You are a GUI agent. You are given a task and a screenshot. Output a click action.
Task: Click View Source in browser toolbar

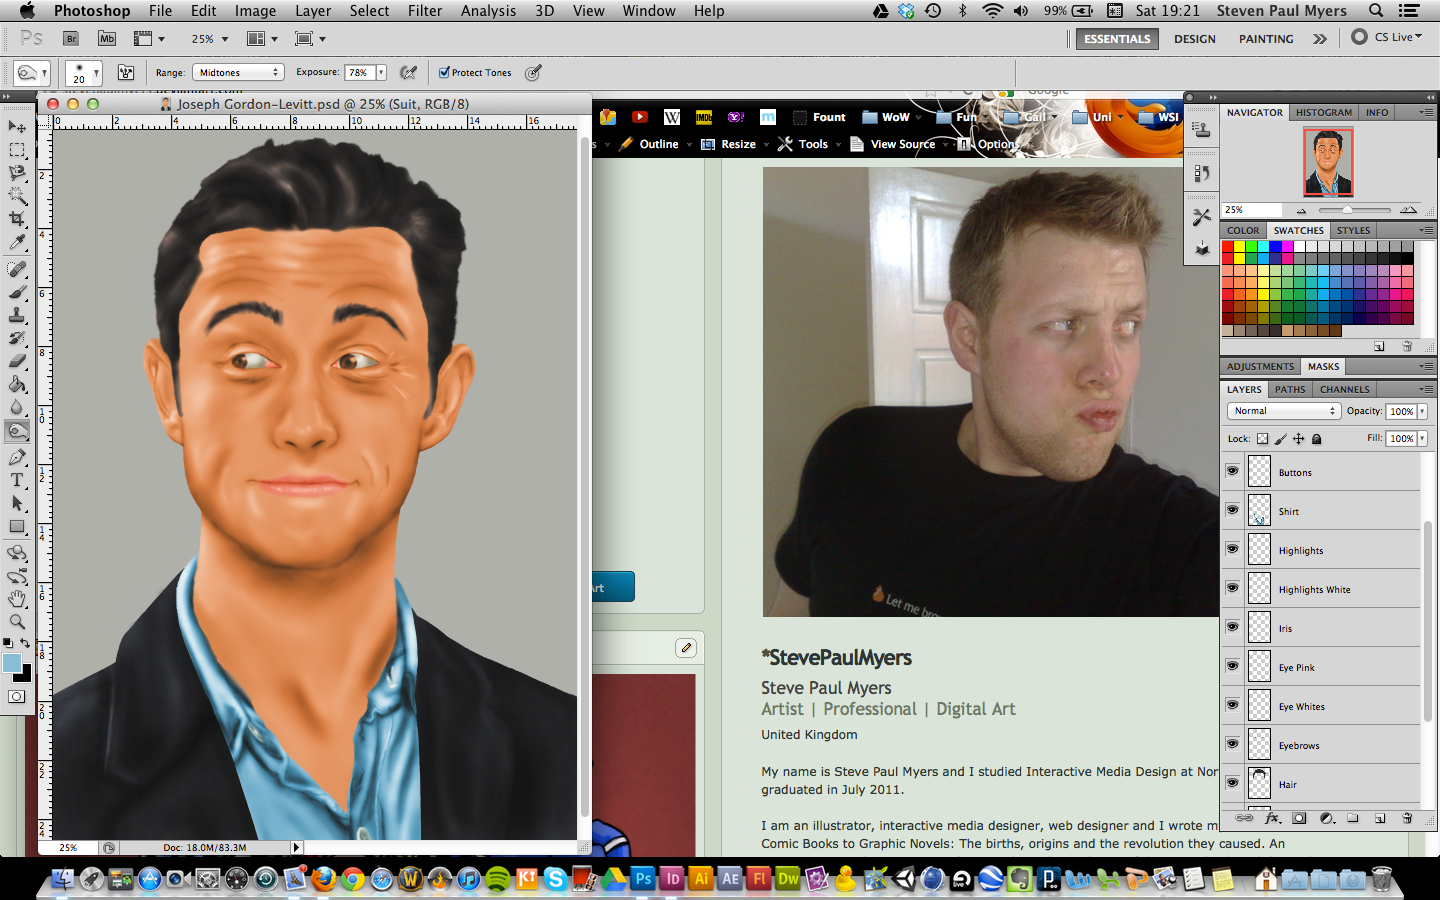coord(894,144)
